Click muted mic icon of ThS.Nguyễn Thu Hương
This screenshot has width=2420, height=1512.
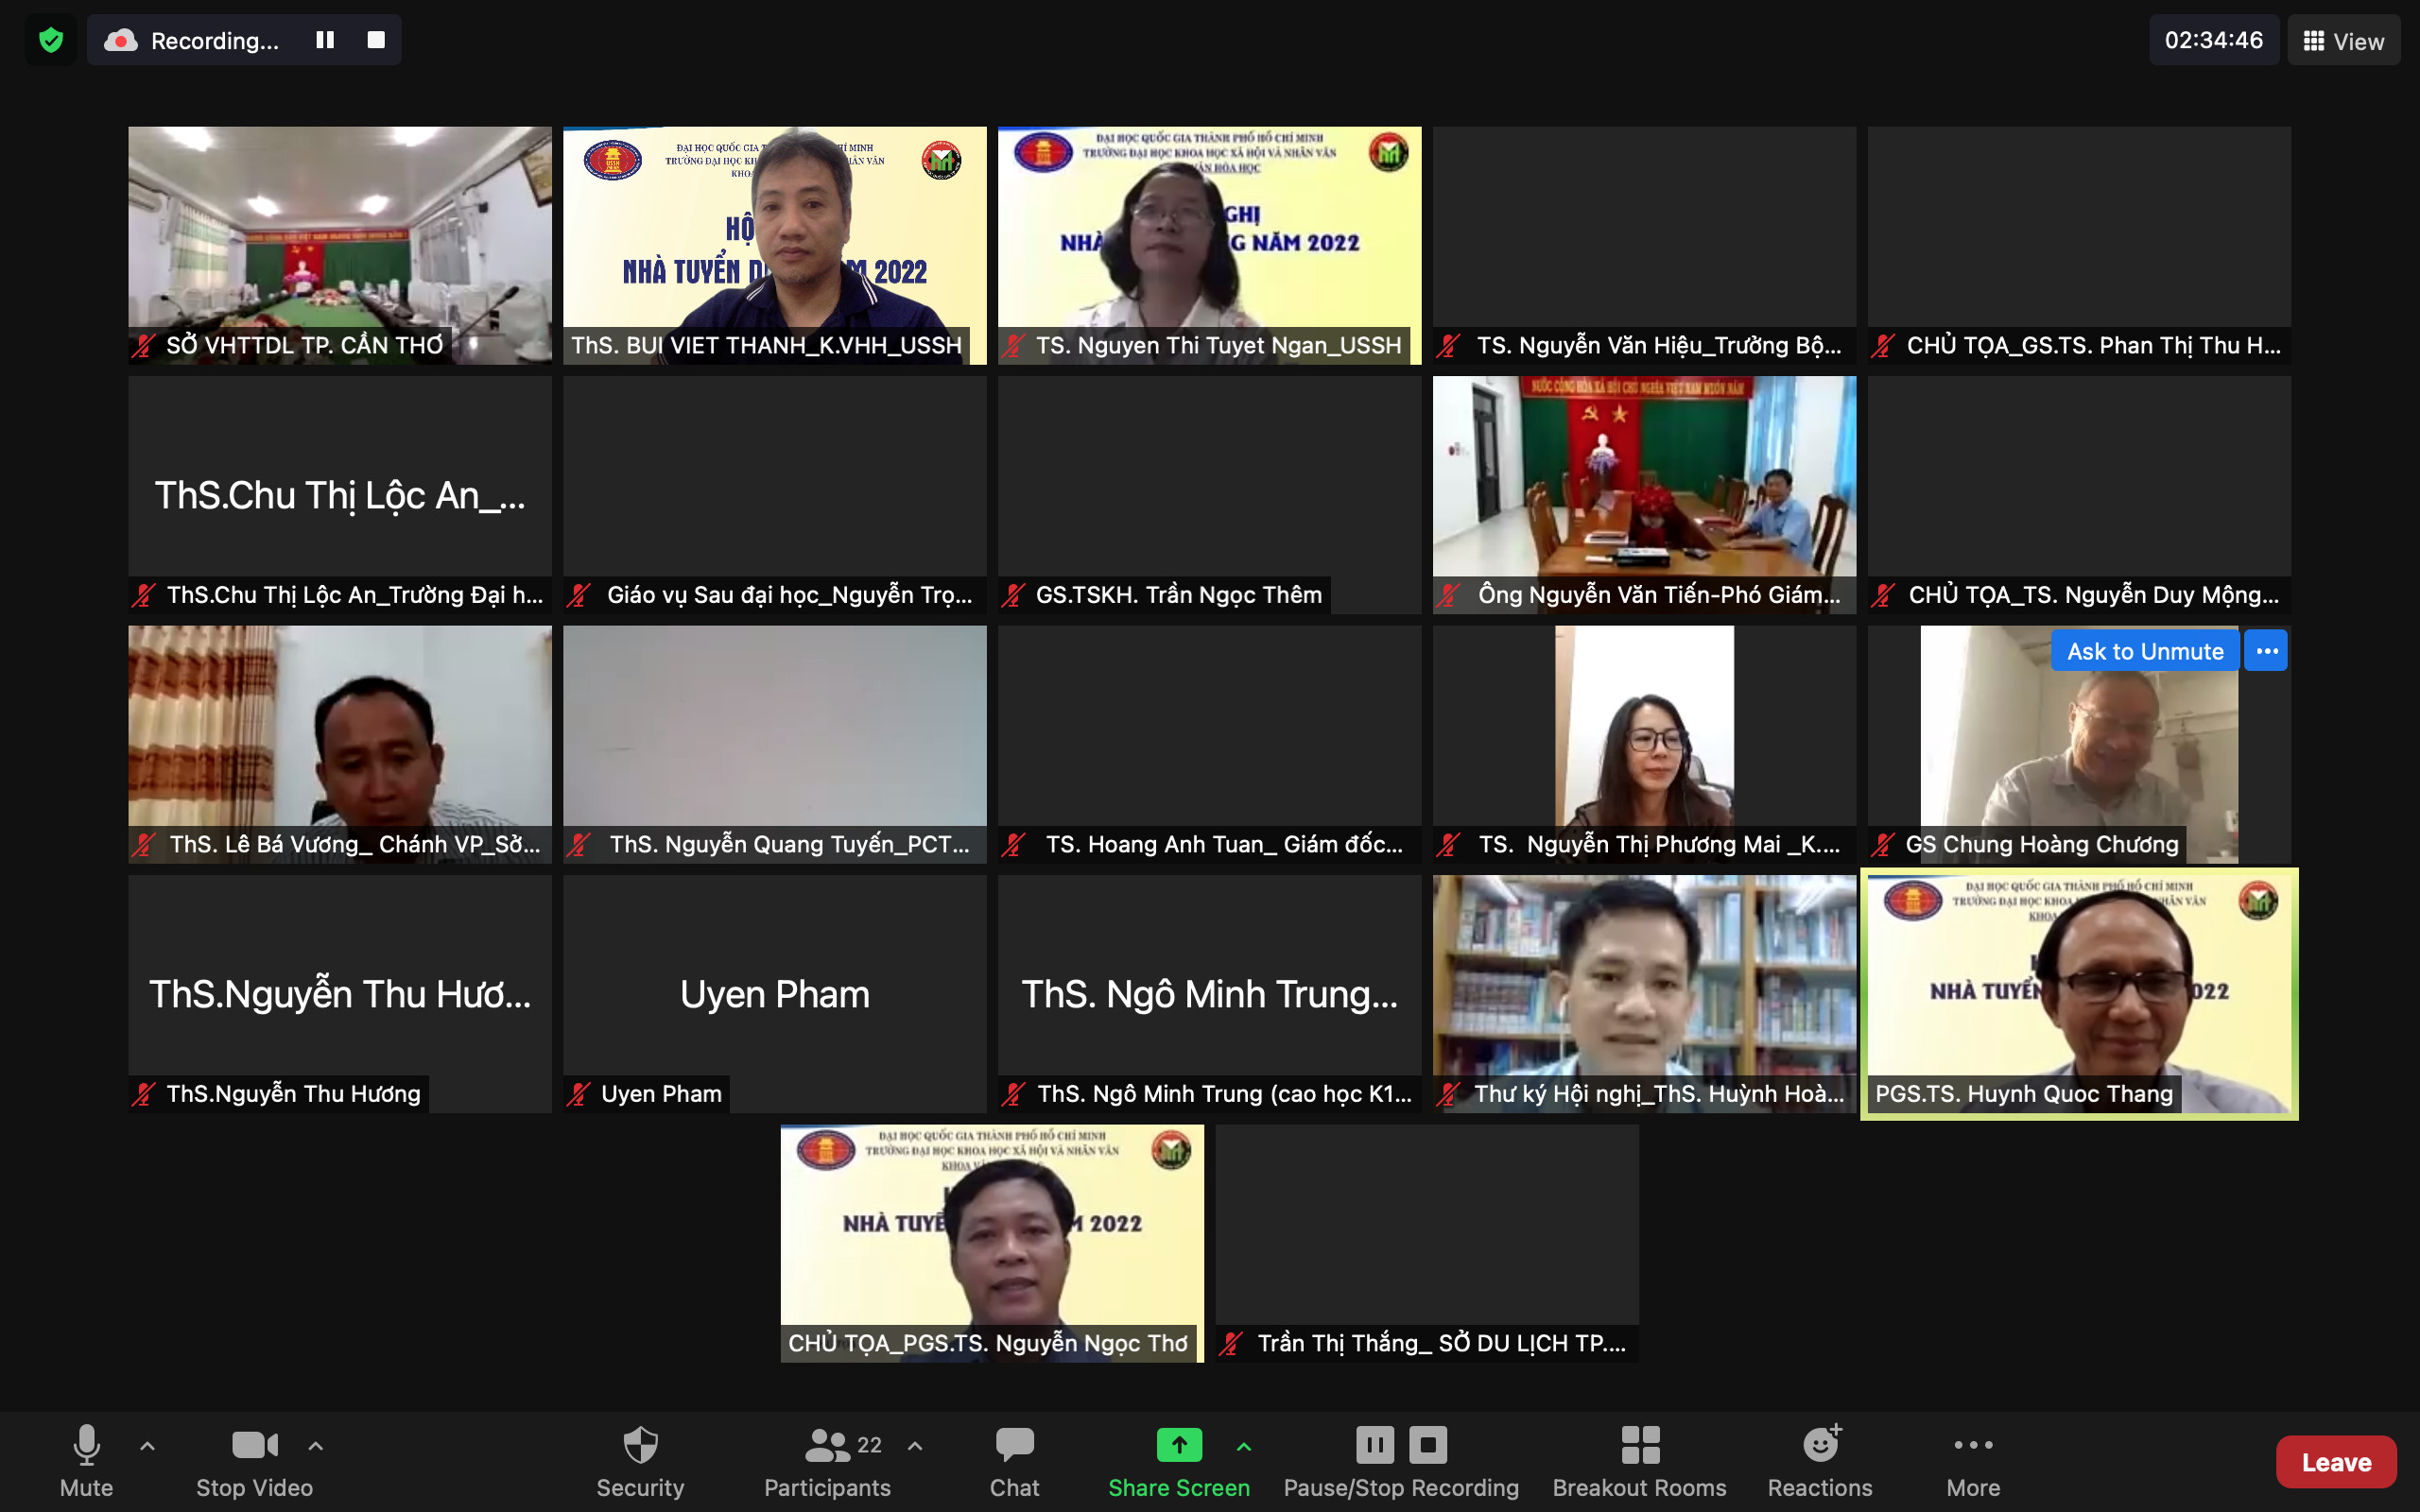pos(143,1094)
